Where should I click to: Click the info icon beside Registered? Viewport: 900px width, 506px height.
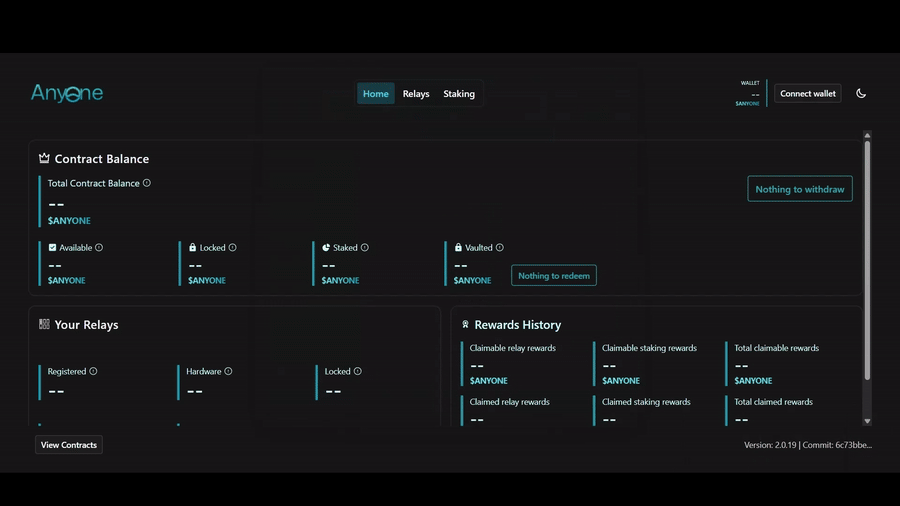[94, 371]
